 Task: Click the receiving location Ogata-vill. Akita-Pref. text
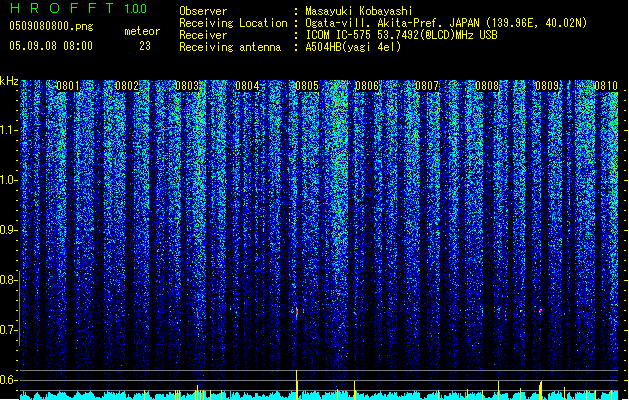(446, 23)
